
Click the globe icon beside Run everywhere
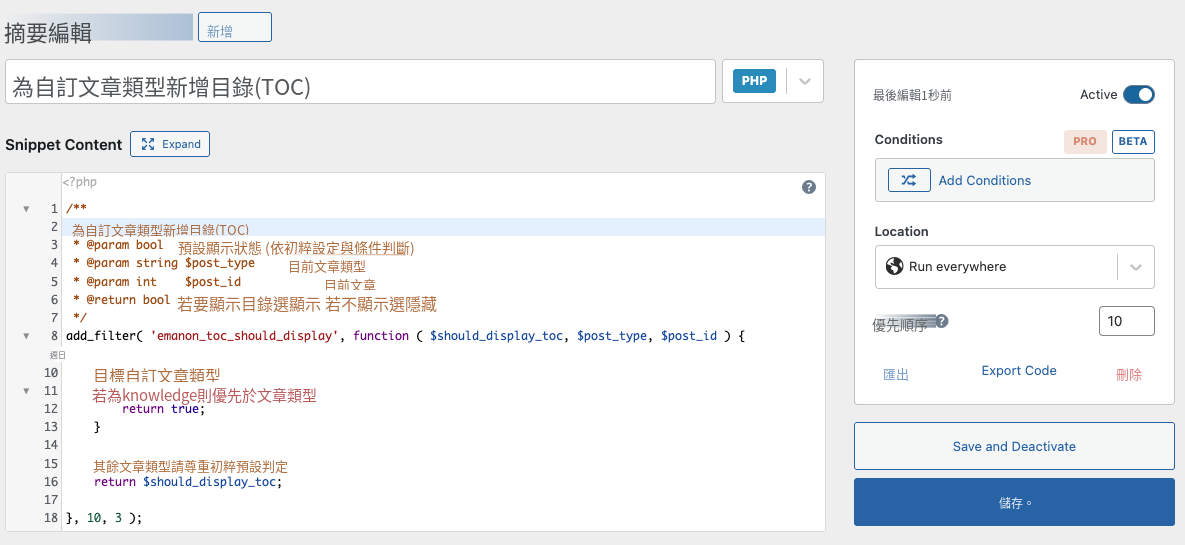(x=894, y=266)
